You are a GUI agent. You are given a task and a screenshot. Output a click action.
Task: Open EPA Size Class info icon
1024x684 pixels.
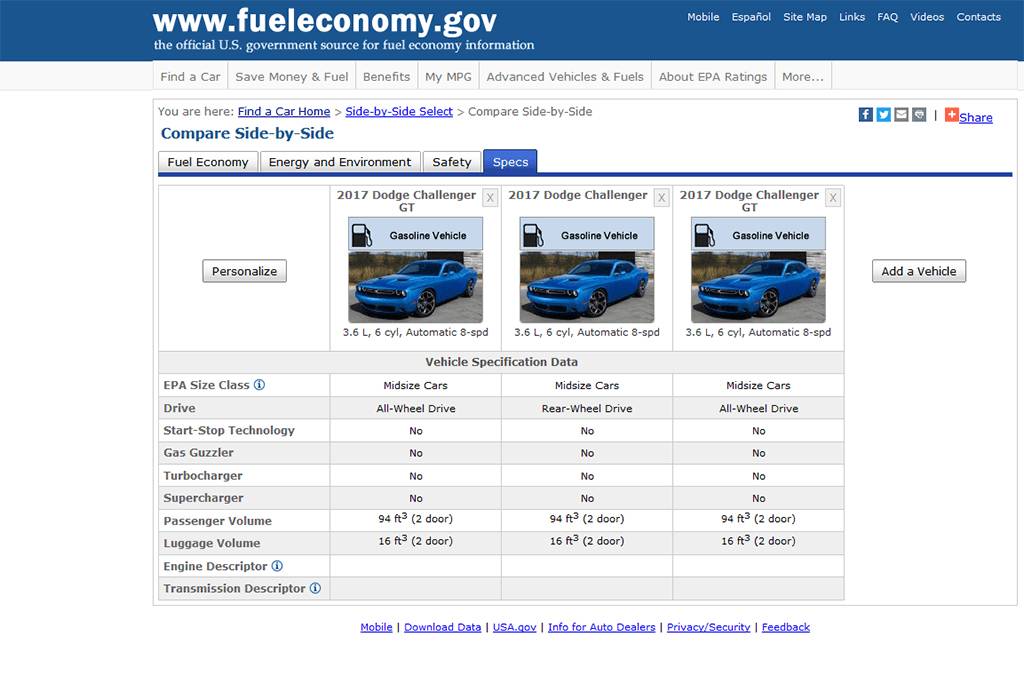click(259, 385)
